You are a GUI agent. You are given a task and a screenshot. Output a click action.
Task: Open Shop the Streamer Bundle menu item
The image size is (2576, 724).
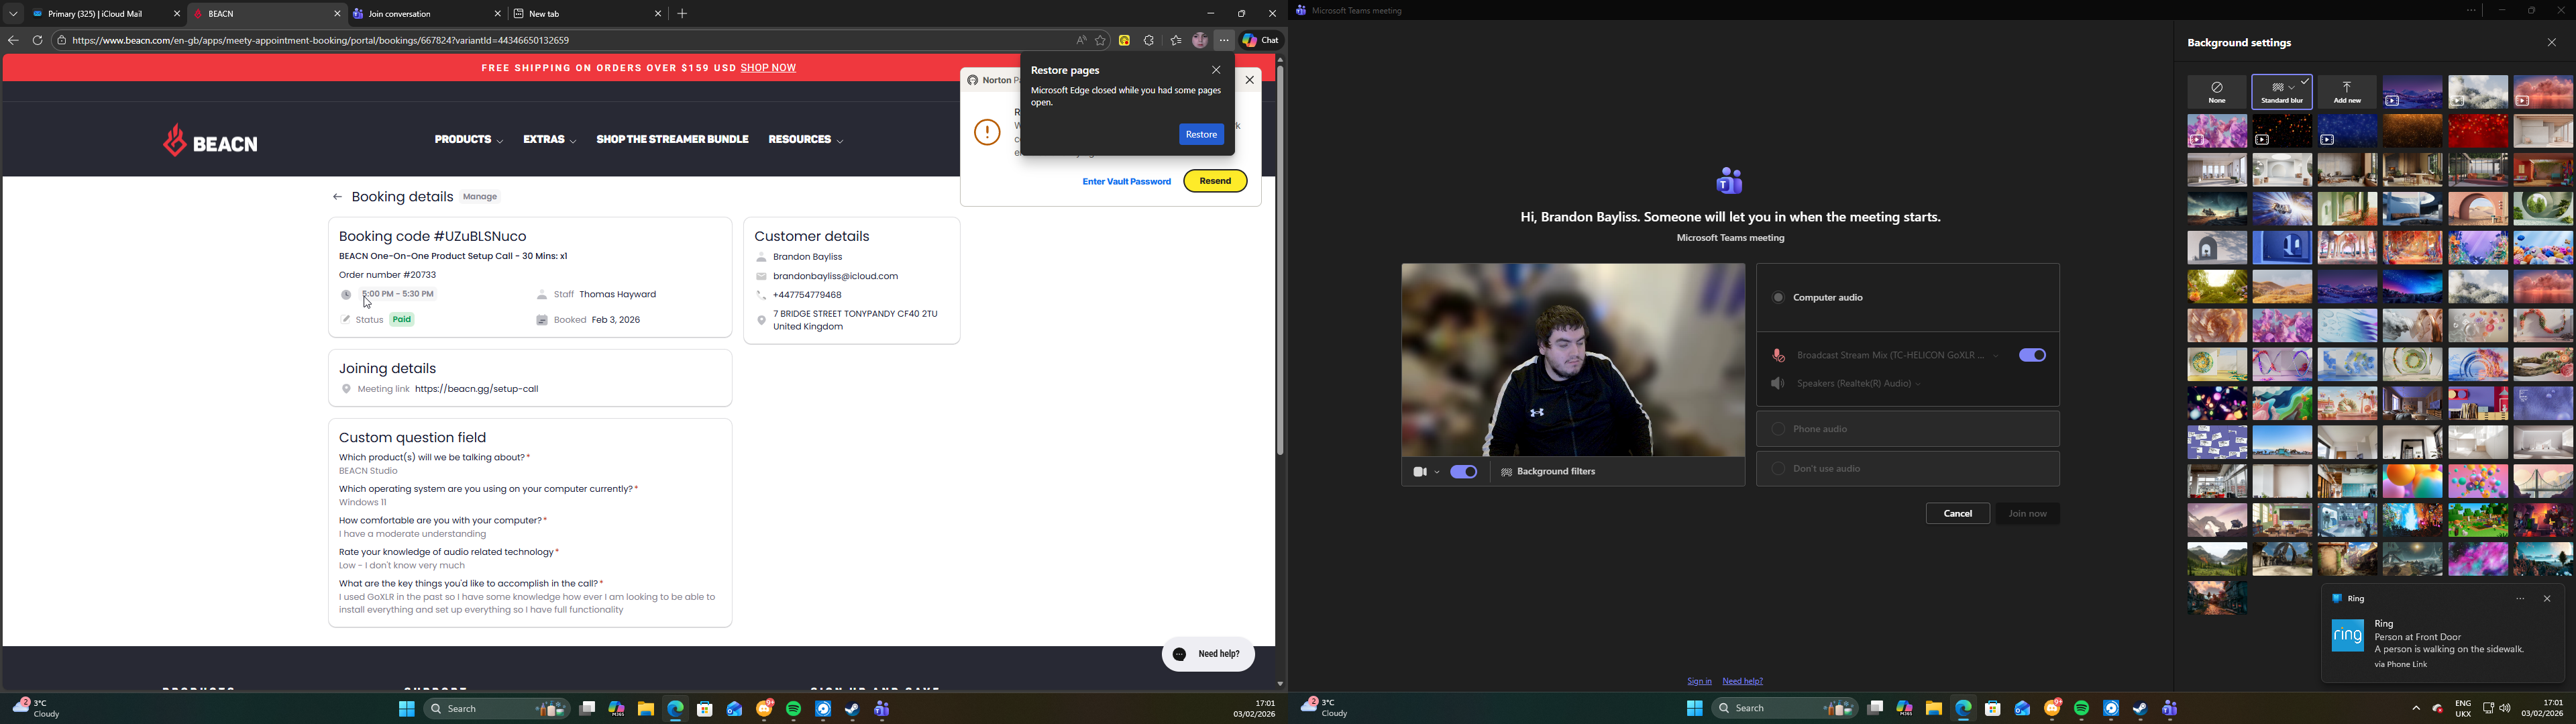tap(672, 140)
